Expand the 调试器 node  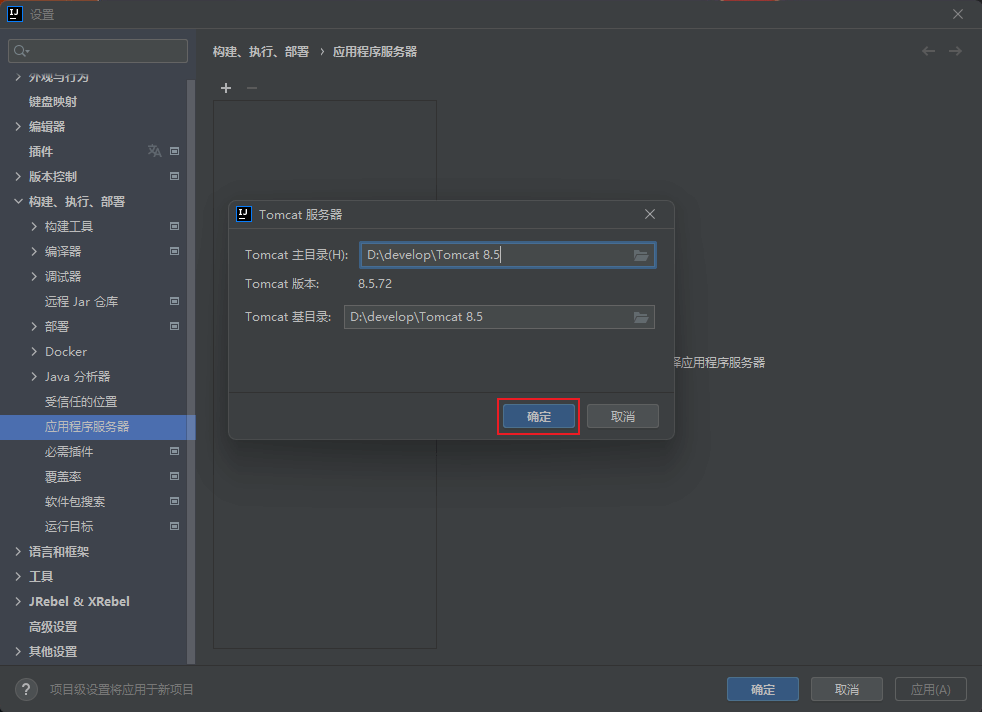tap(34, 276)
